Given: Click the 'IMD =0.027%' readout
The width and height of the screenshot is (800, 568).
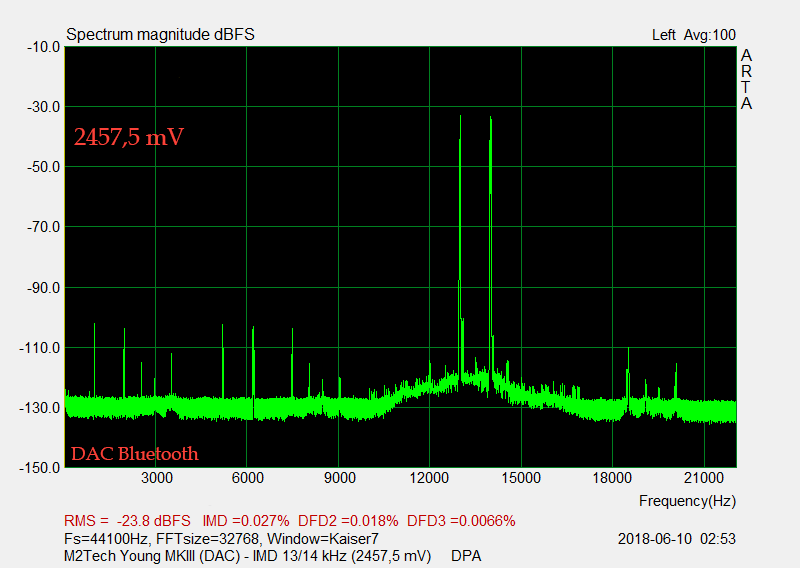Looking at the screenshot, I should (x=246, y=521).
